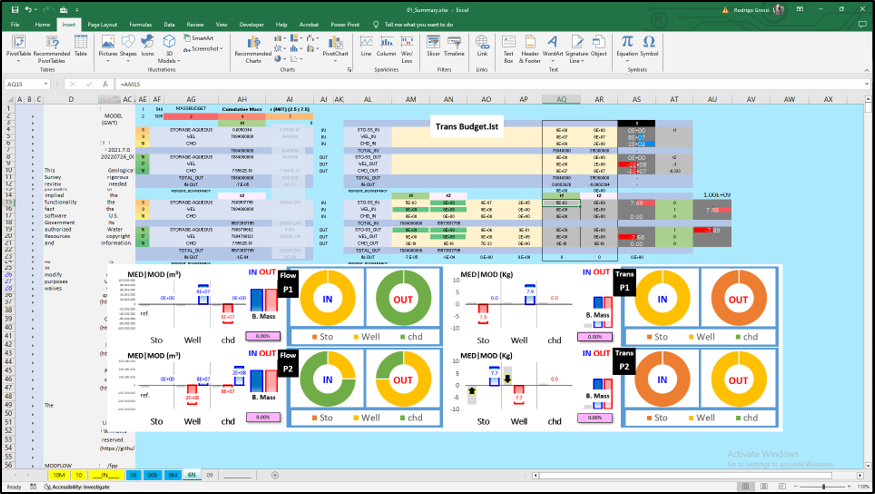Insert a Win/Loss sparkline

coord(407,49)
